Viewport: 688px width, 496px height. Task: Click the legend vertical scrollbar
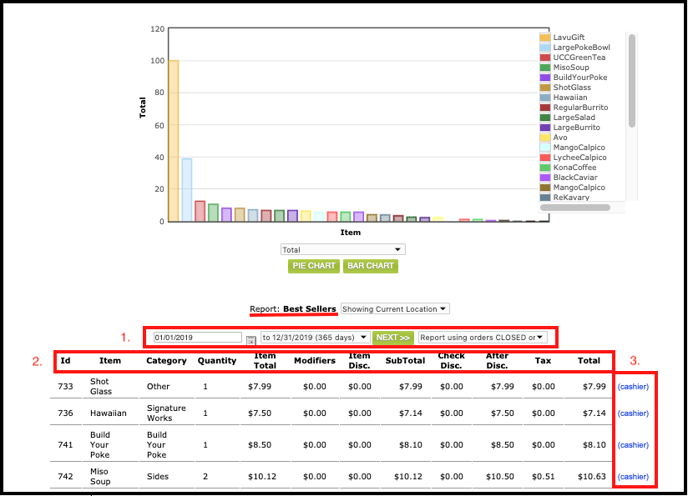click(632, 81)
